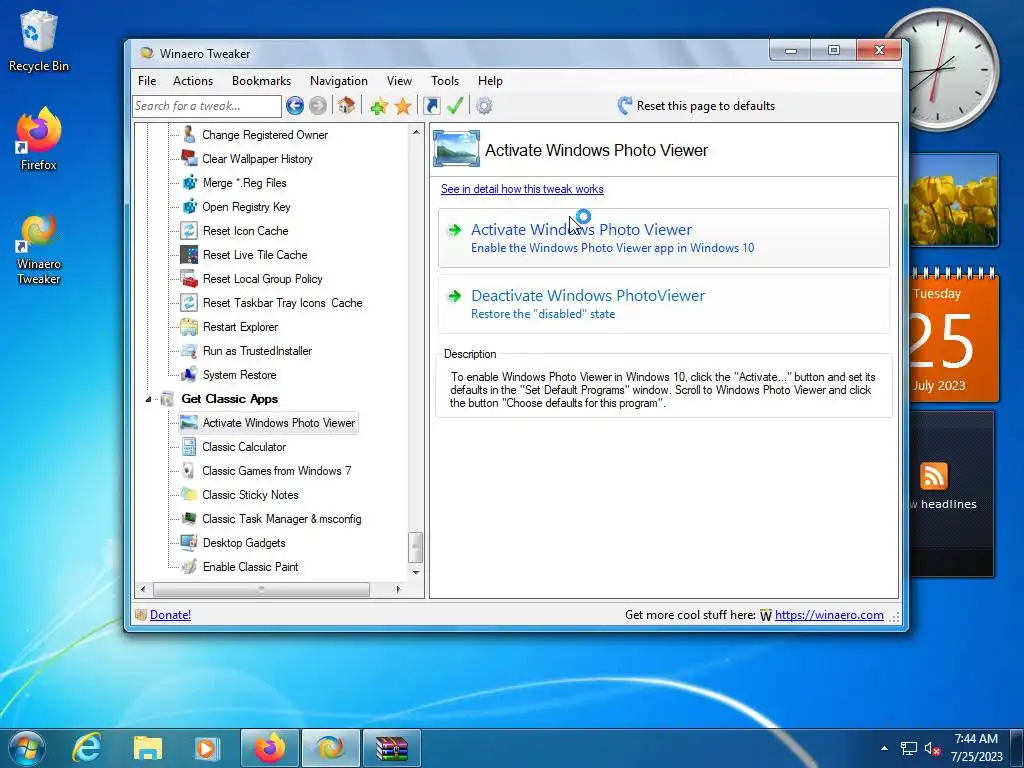1024x768 pixels.
Task: Click the Restart Explorer icon
Action: click(x=189, y=327)
